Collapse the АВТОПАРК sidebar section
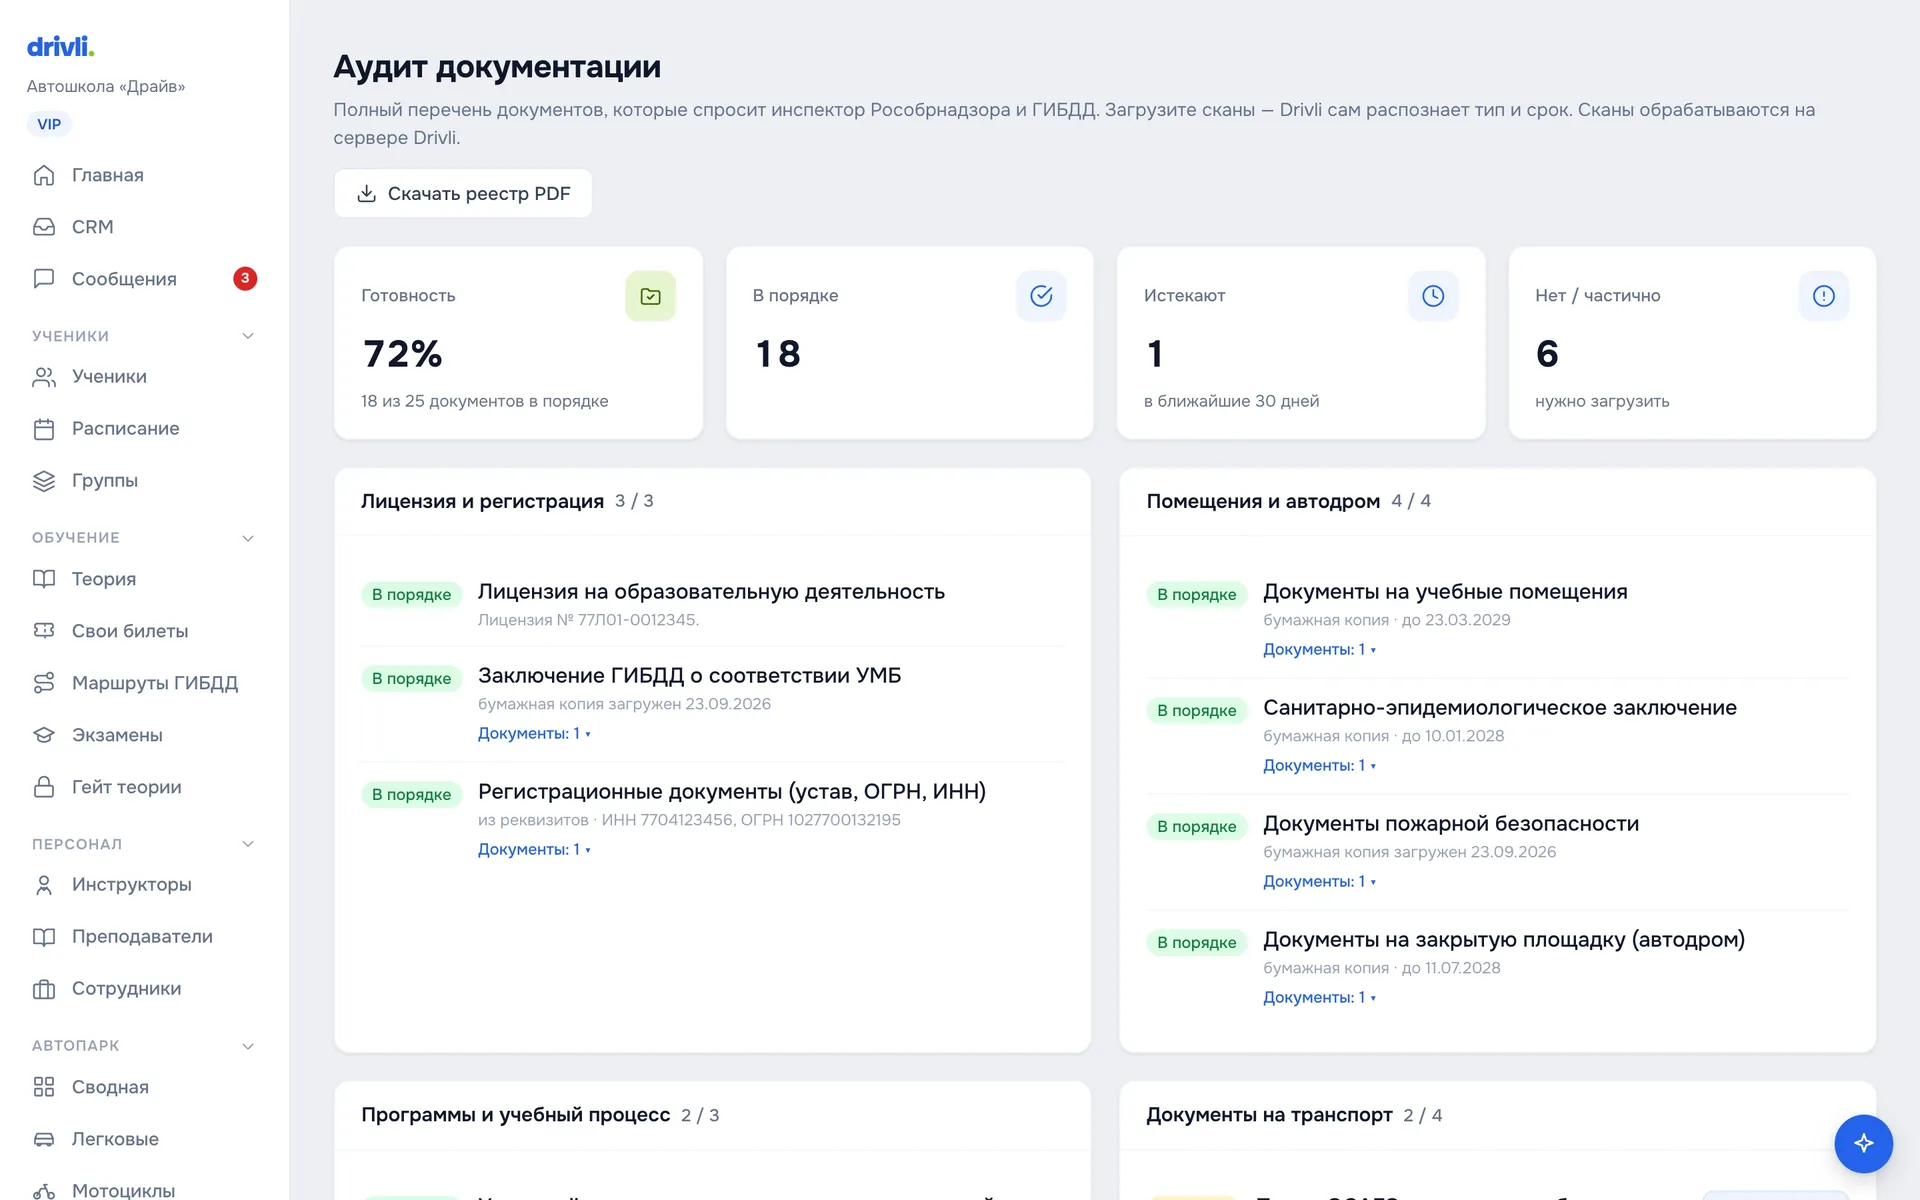 click(248, 1046)
